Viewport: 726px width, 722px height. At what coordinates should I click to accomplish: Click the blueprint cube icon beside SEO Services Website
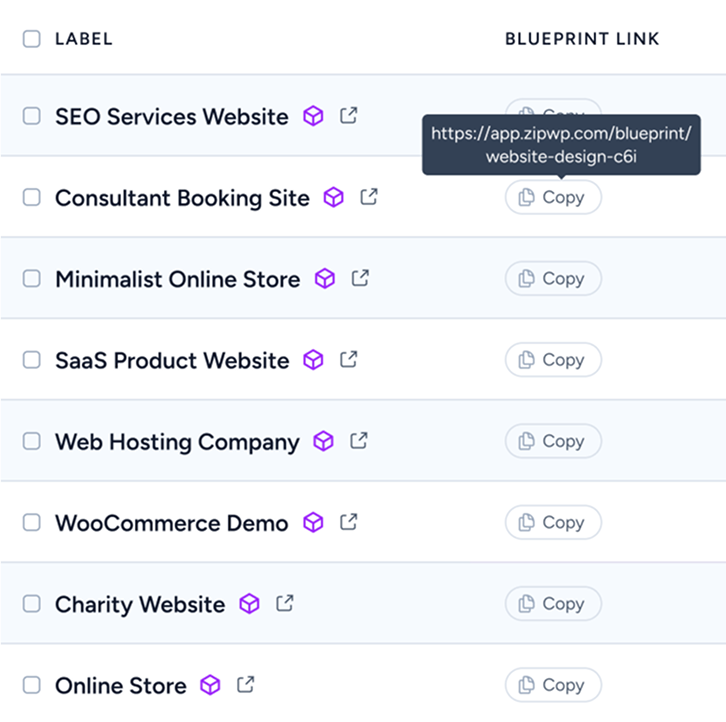314,116
